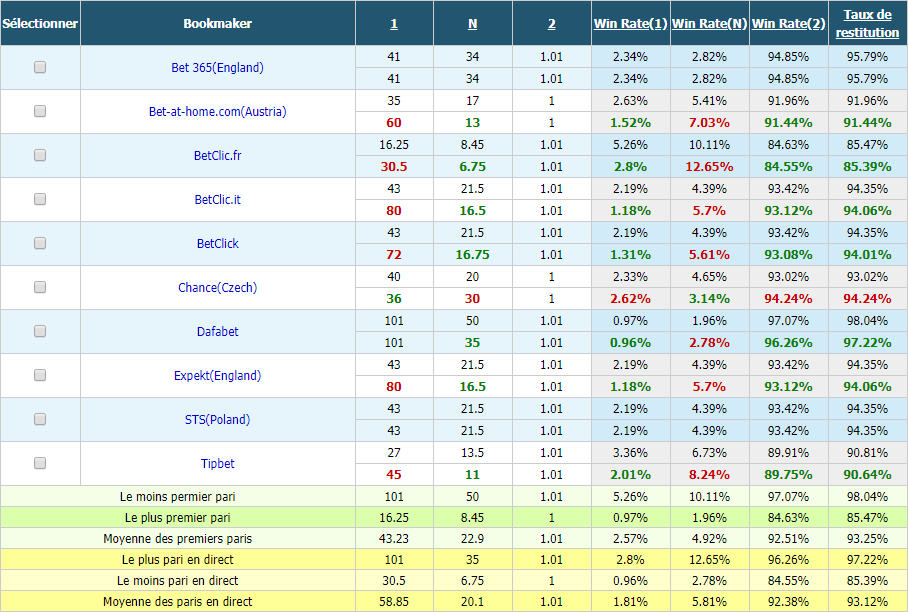Open the Tipbet bookmaker link
This screenshot has height=612, width=908.
[217, 464]
